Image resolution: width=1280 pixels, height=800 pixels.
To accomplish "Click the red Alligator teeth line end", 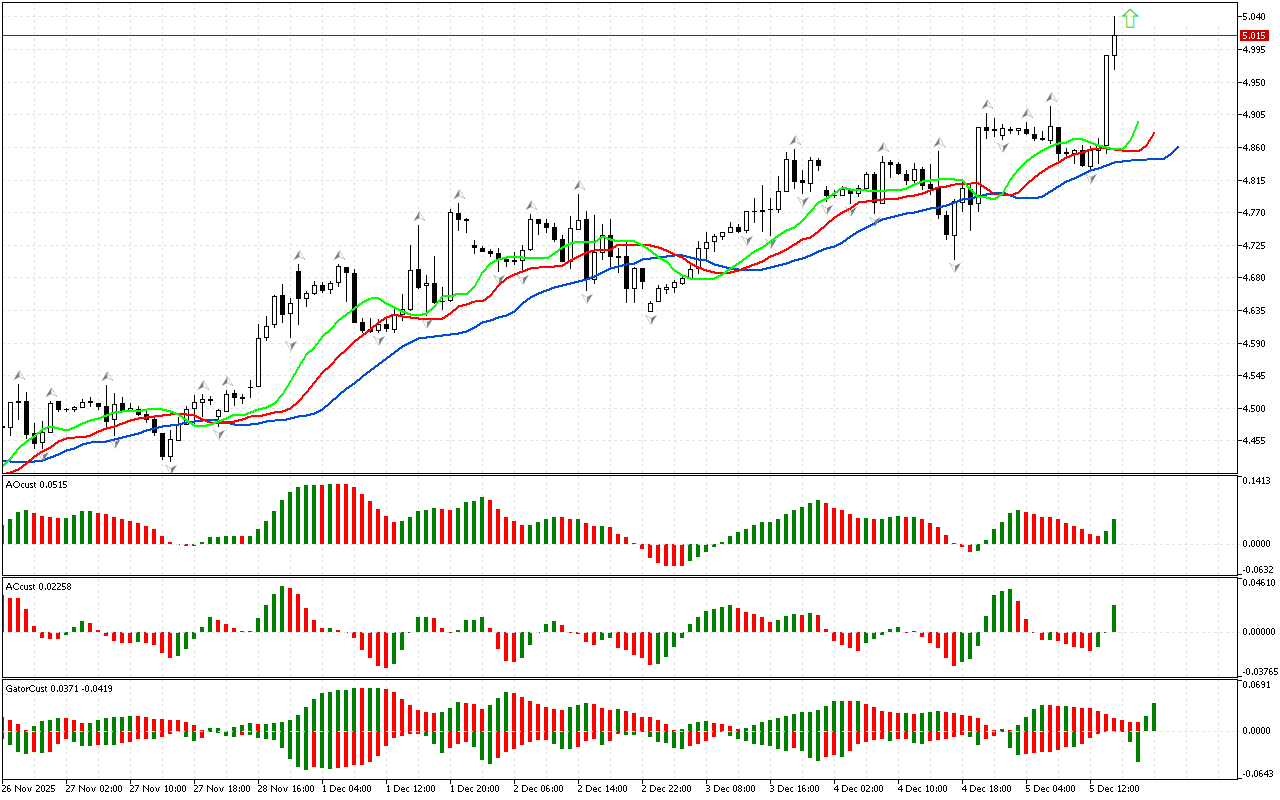I will [1154, 132].
